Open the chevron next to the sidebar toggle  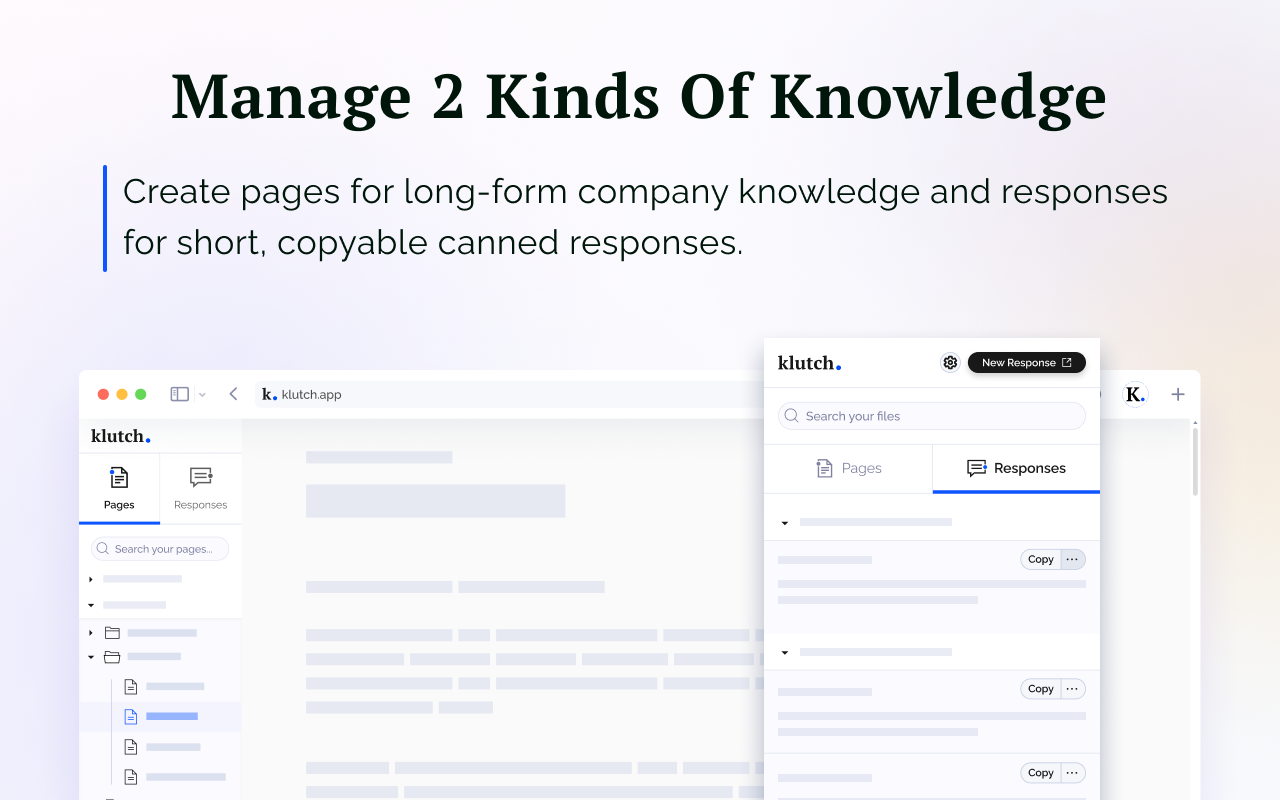click(x=203, y=394)
